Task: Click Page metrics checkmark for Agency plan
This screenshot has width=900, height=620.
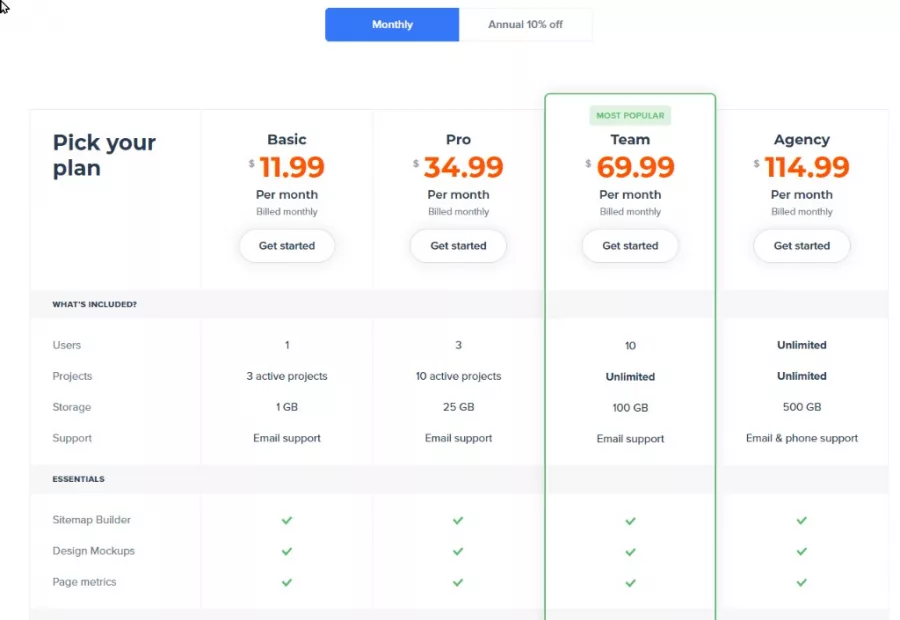Action: click(802, 582)
